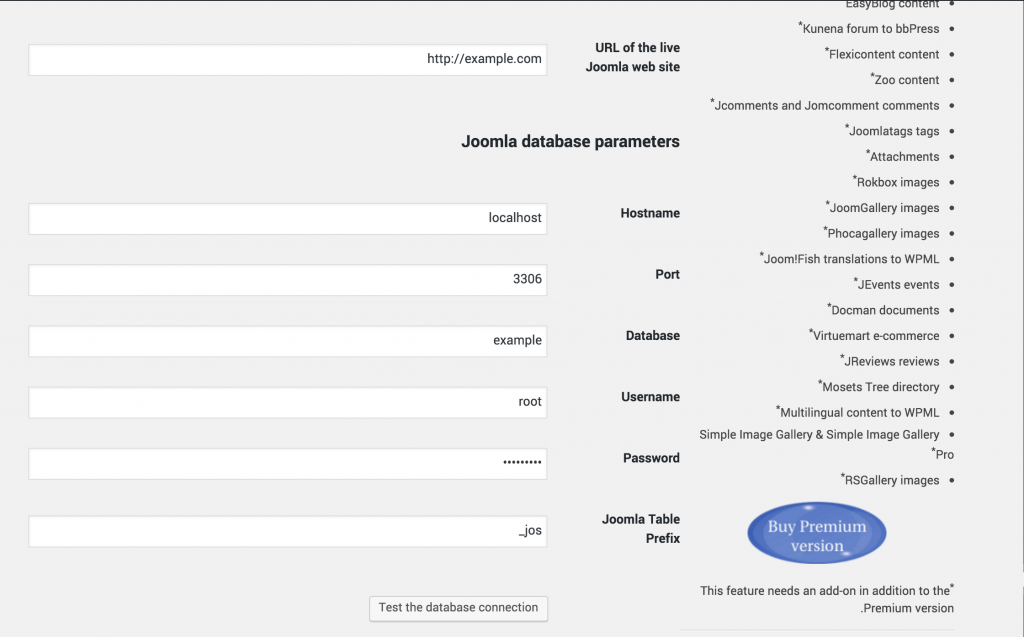Click the 'Database' field label
The height and width of the screenshot is (637, 1024).
point(652,335)
